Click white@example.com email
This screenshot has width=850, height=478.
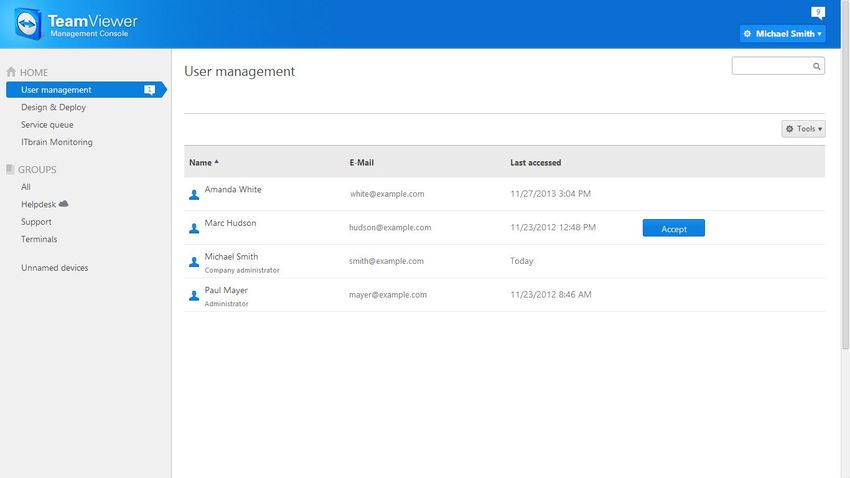(387, 194)
